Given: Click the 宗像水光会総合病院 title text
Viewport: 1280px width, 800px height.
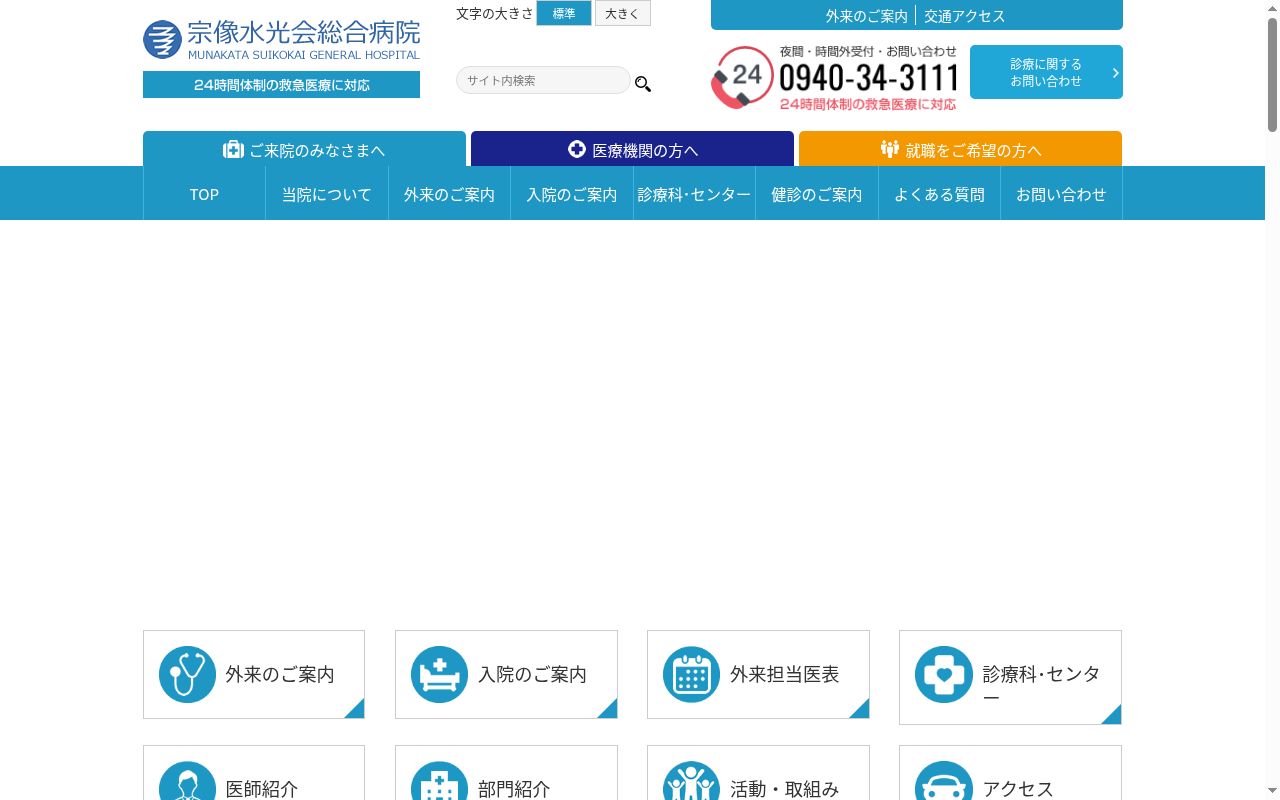Looking at the screenshot, I should (x=303, y=32).
